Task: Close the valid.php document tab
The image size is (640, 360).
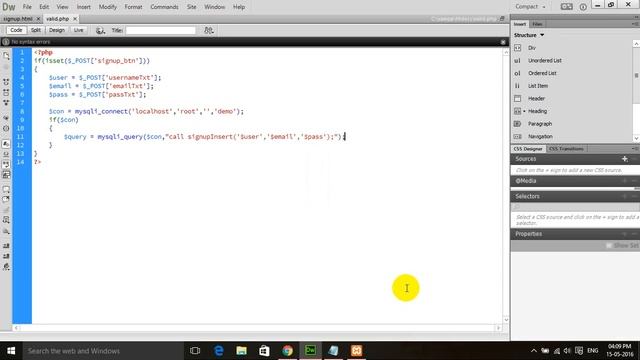Action: [x=75, y=19]
